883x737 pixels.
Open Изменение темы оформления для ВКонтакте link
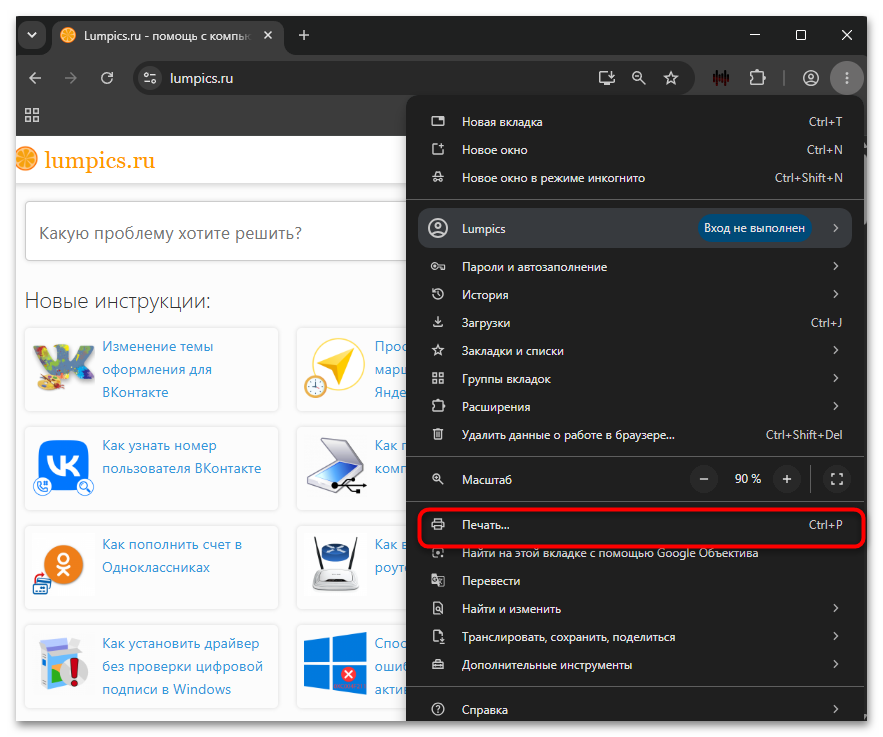[x=157, y=369]
